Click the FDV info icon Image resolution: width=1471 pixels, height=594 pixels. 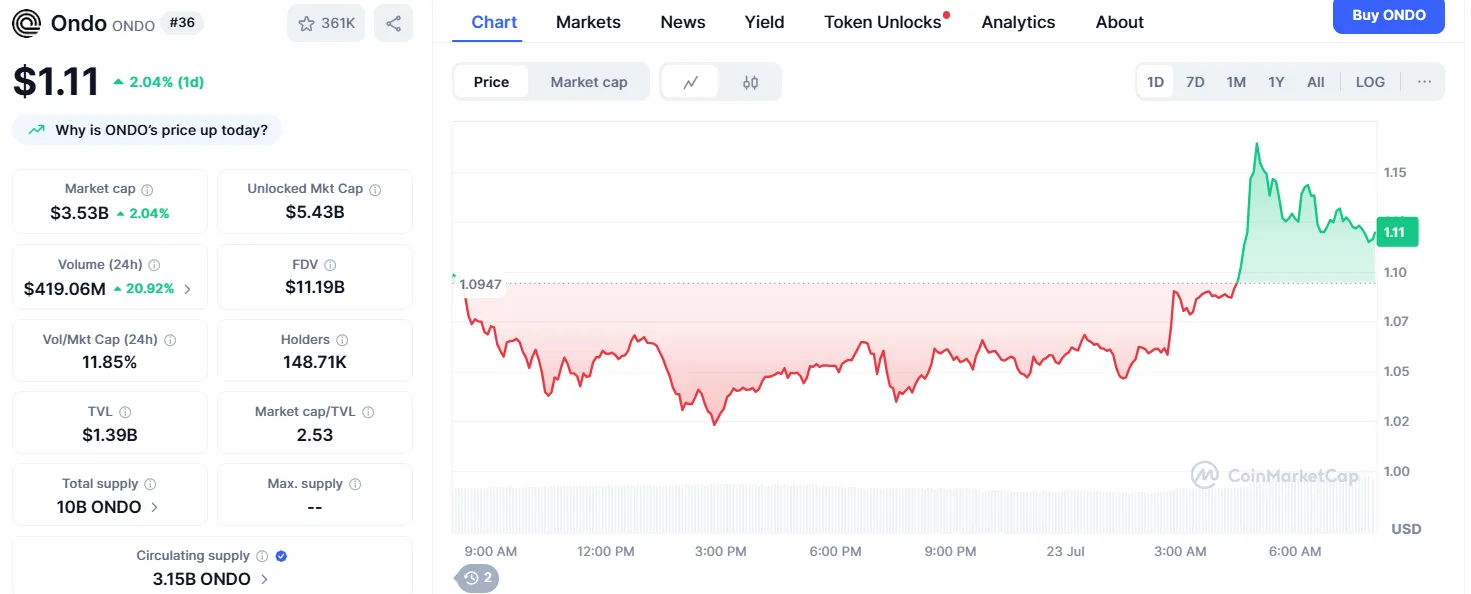tap(330, 265)
